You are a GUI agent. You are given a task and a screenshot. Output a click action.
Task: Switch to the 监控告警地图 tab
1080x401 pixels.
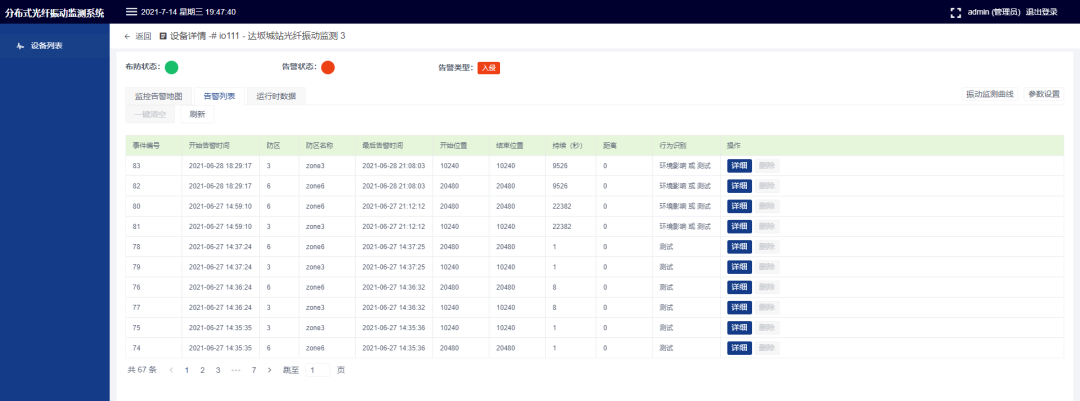pyautogui.click(x=158, y=96)
